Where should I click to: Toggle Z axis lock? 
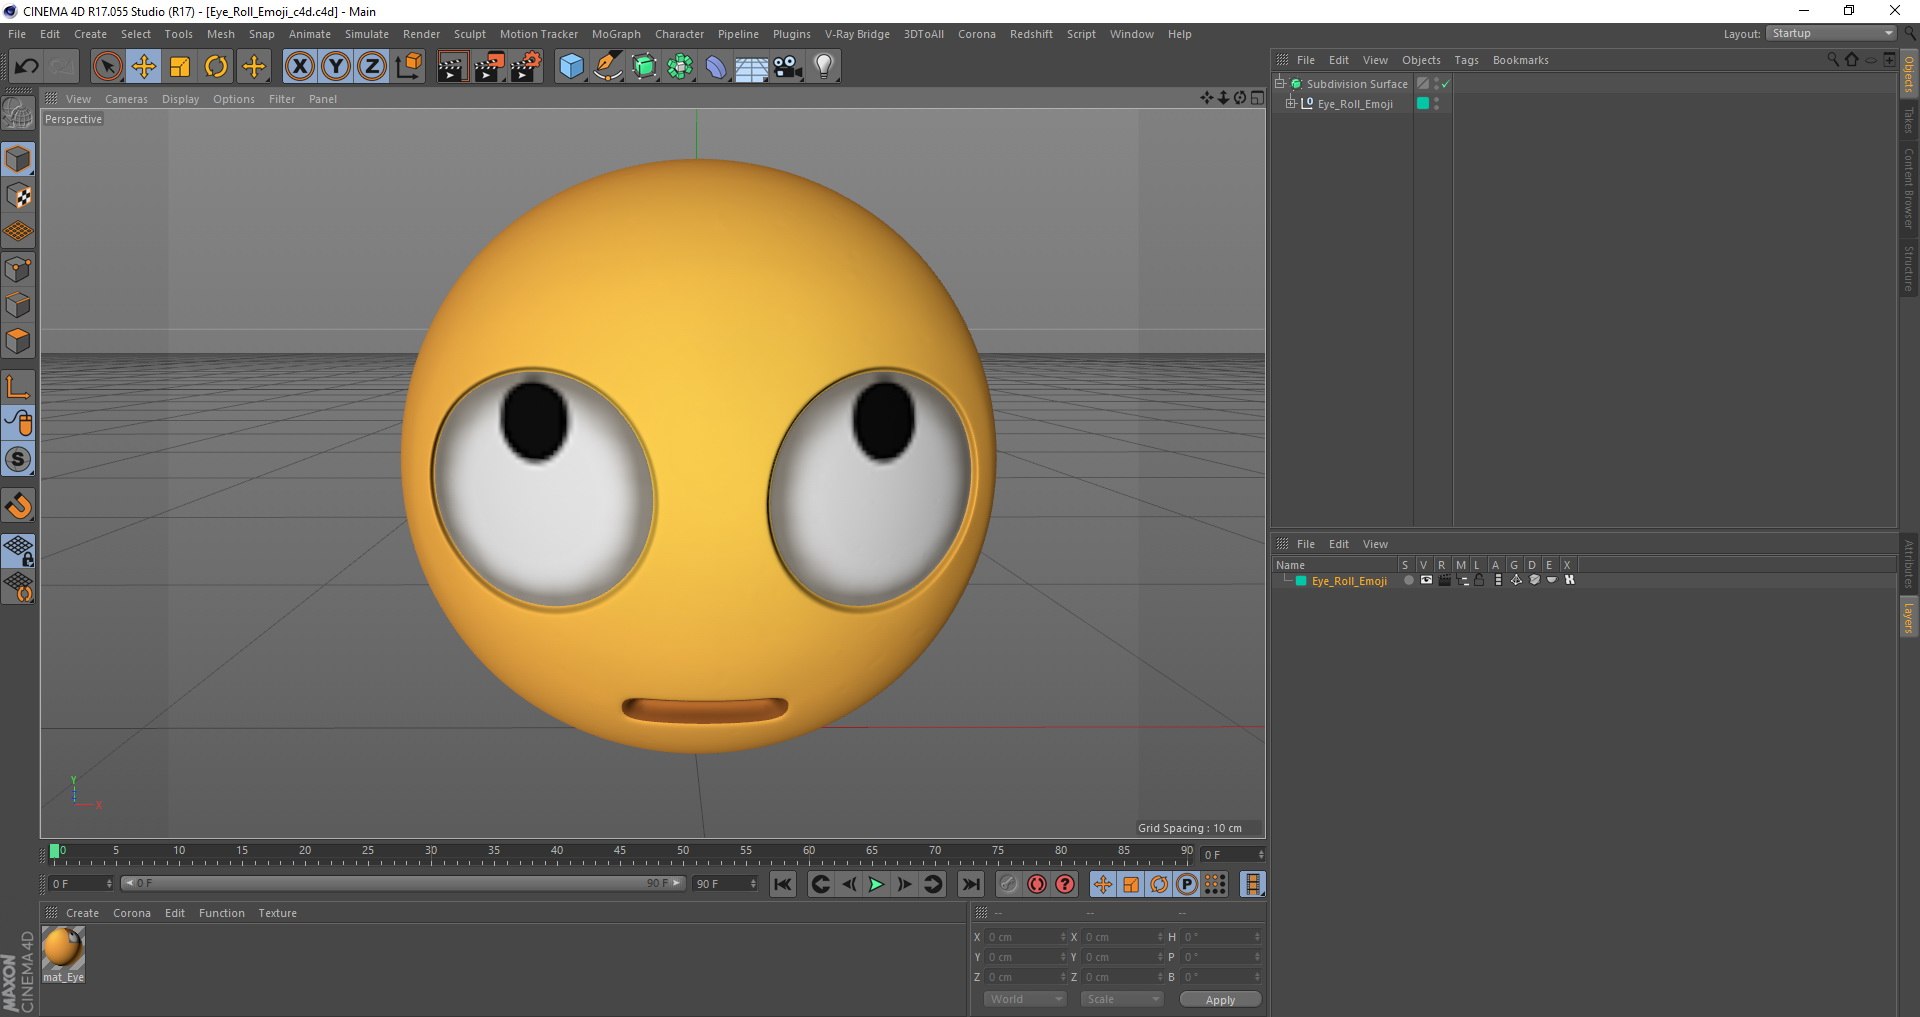pyautogui.click(x=372, y=67)
